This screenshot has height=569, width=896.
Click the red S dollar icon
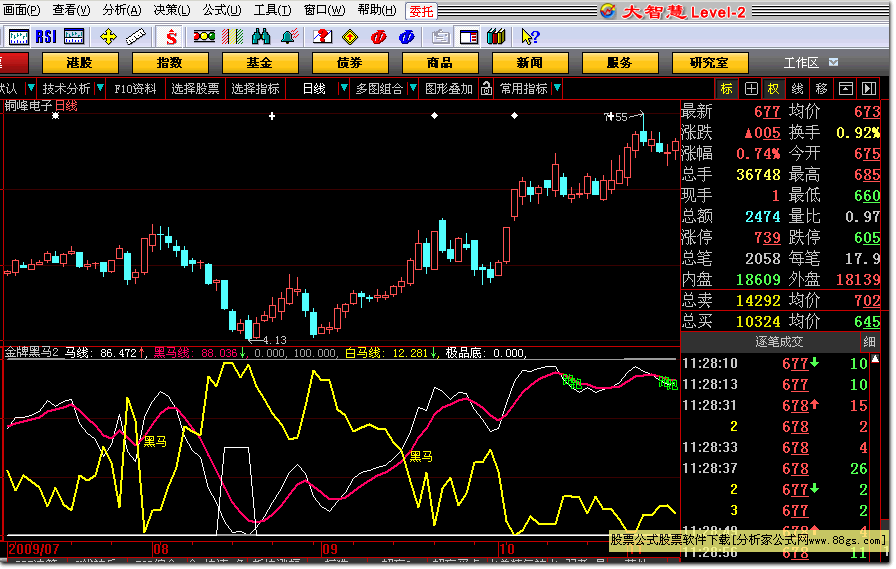pos(170,37)
